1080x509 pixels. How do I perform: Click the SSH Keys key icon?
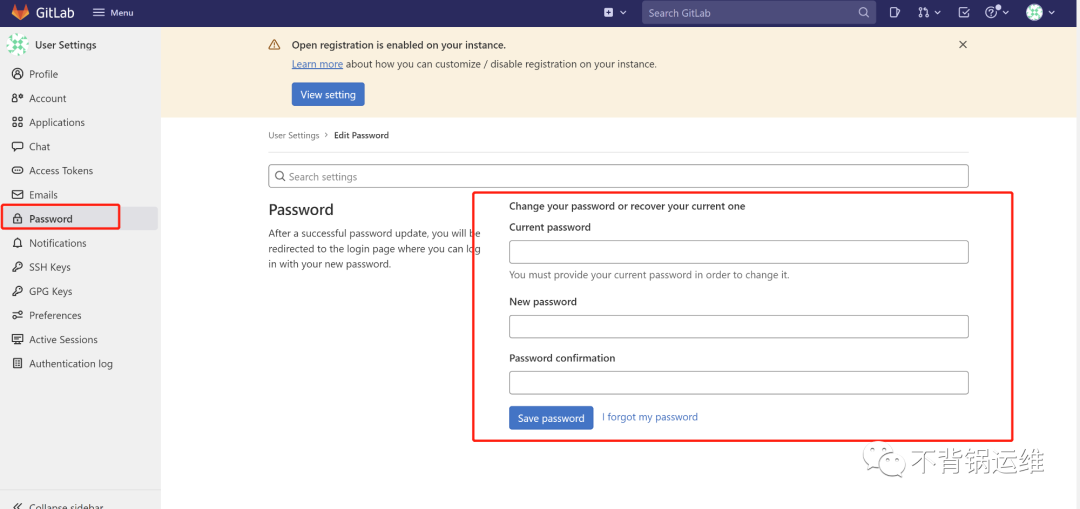(17, 267)
